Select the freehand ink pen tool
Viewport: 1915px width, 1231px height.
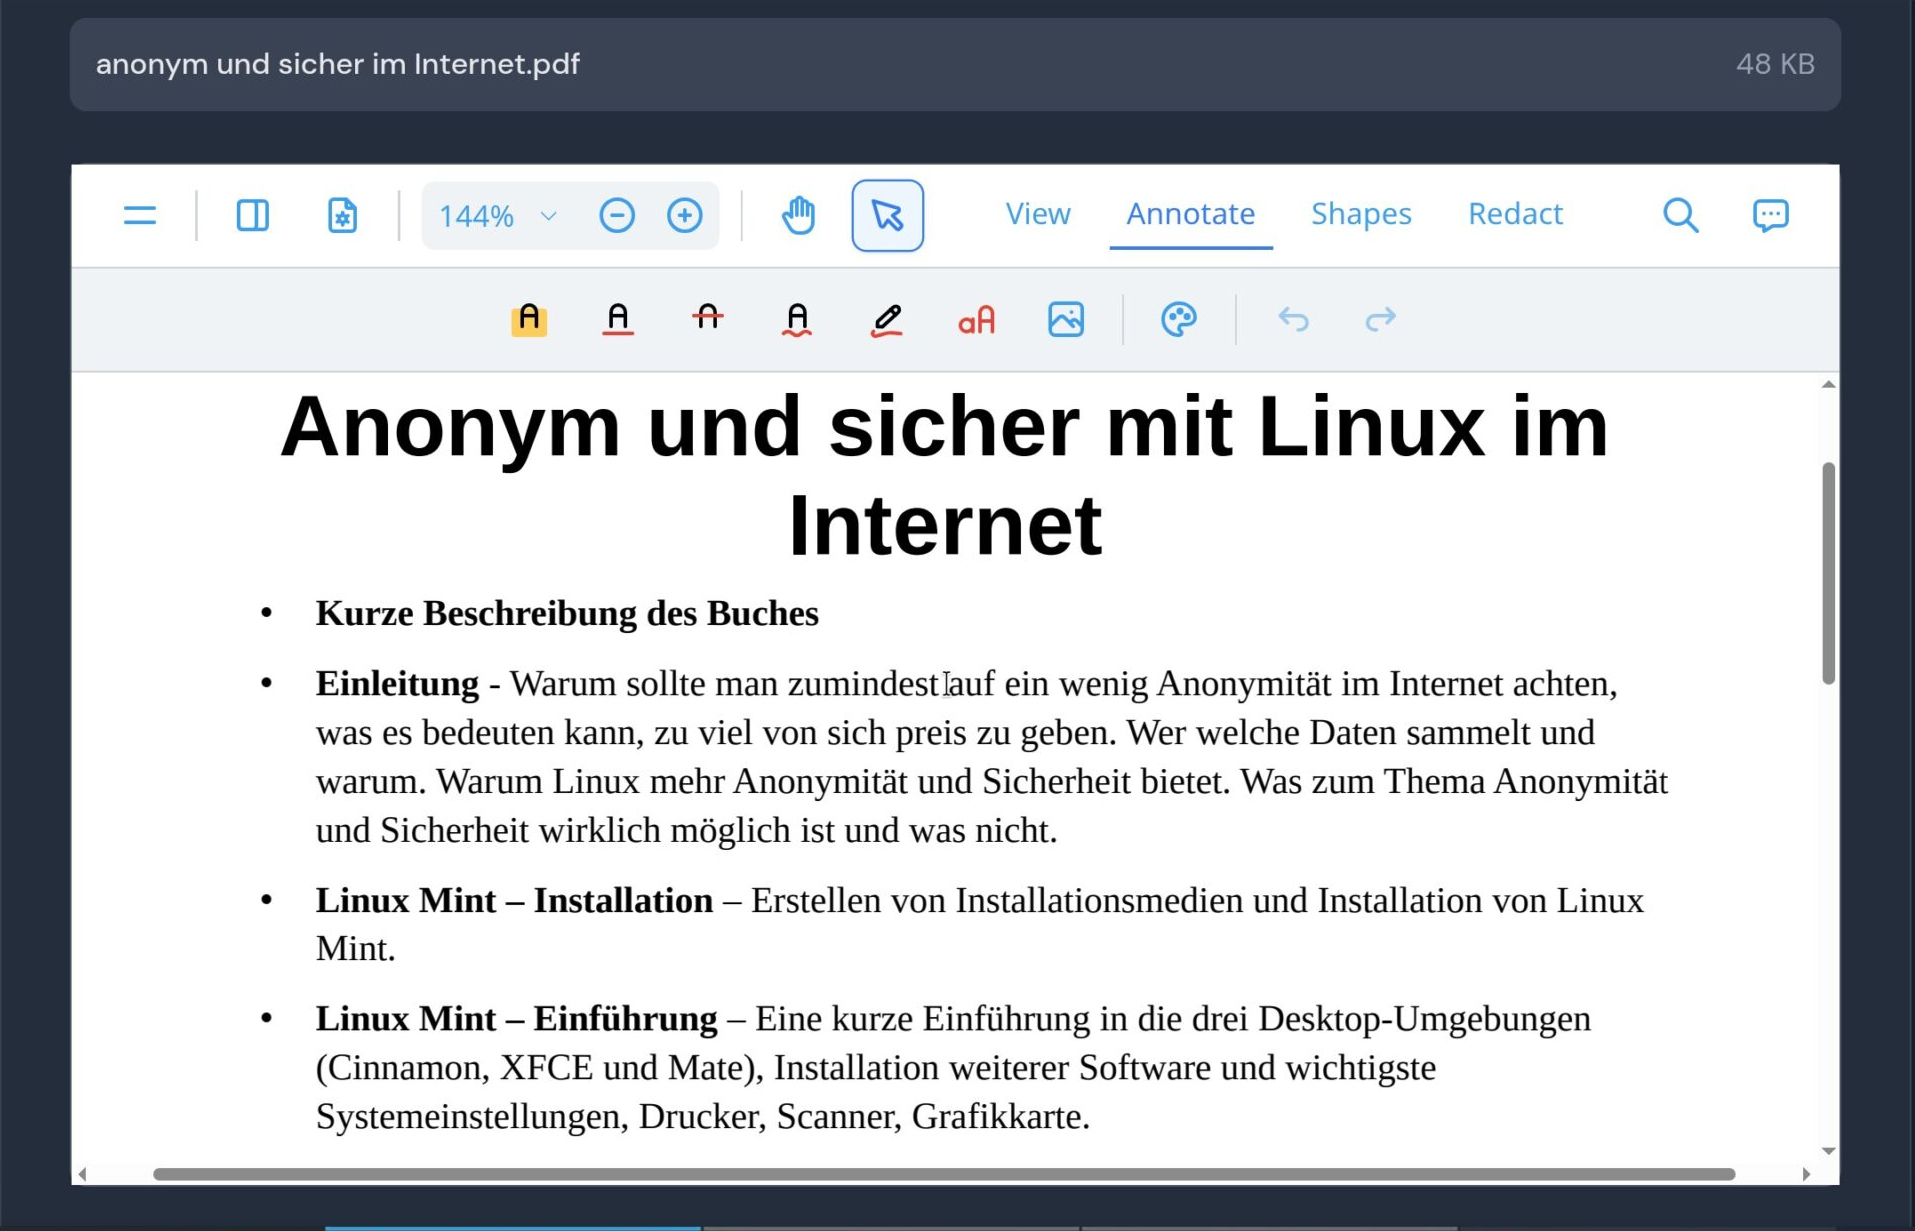coord(886,319)
